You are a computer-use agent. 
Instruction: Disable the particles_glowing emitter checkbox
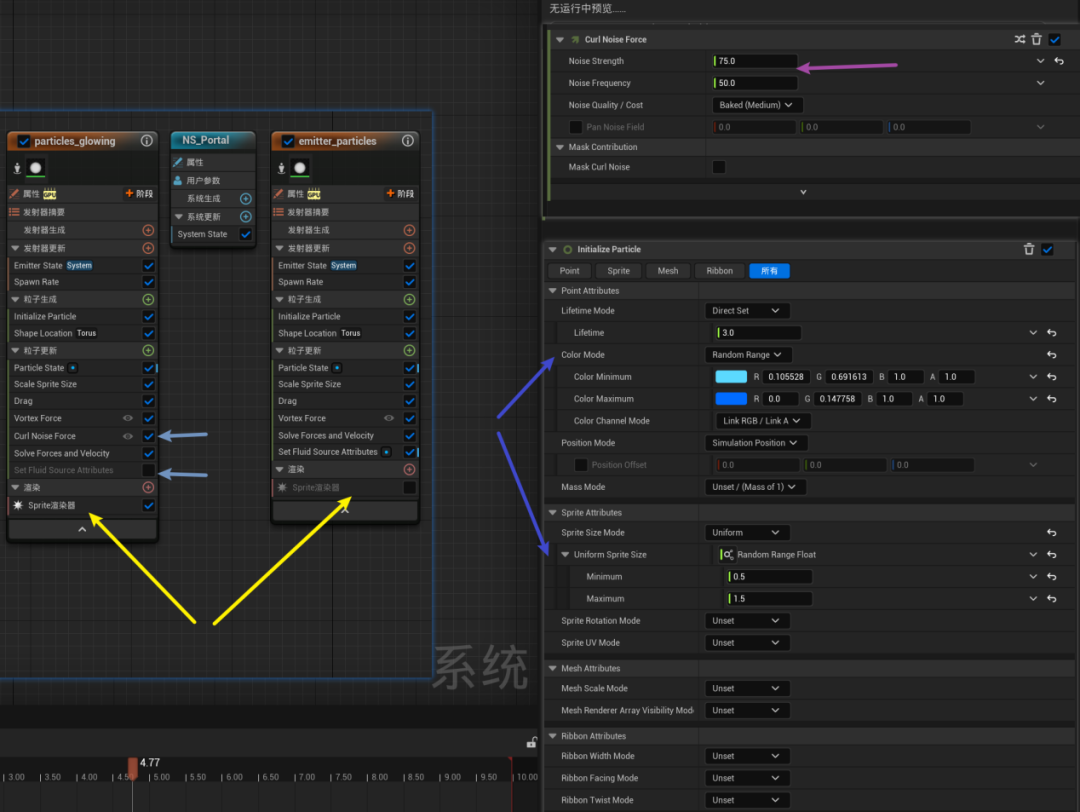pos(23,141)
